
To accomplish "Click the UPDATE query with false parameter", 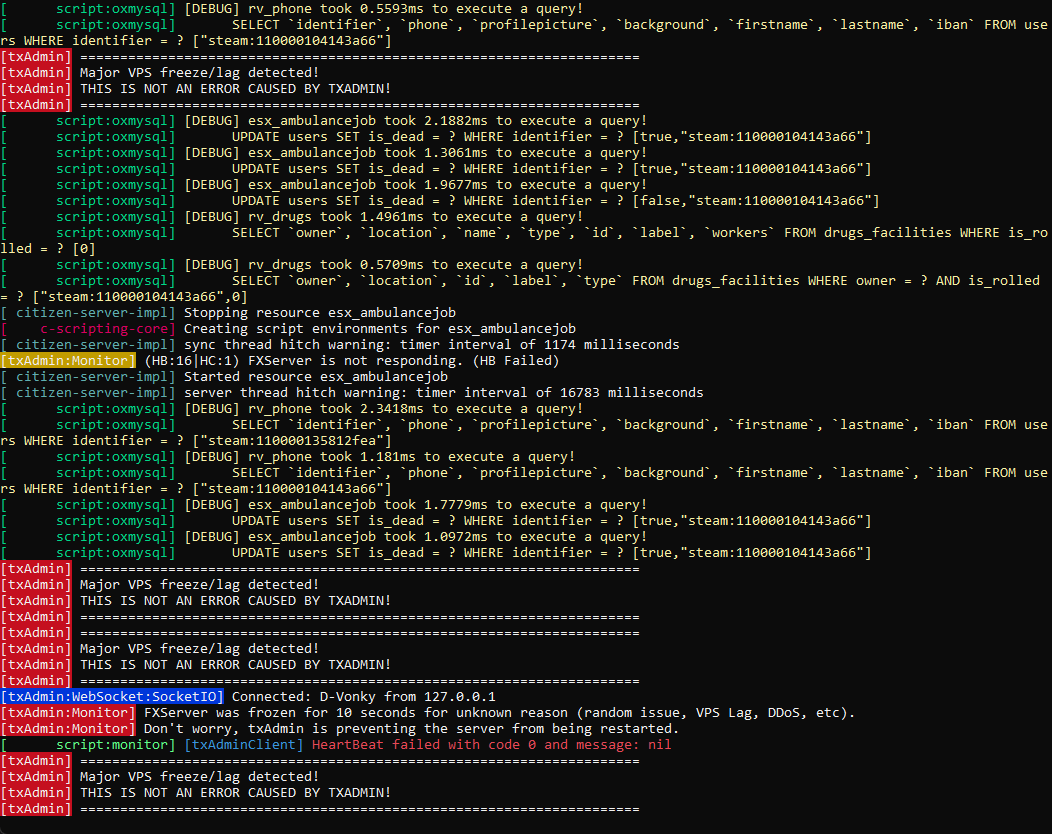I will [x=555, y=201].
